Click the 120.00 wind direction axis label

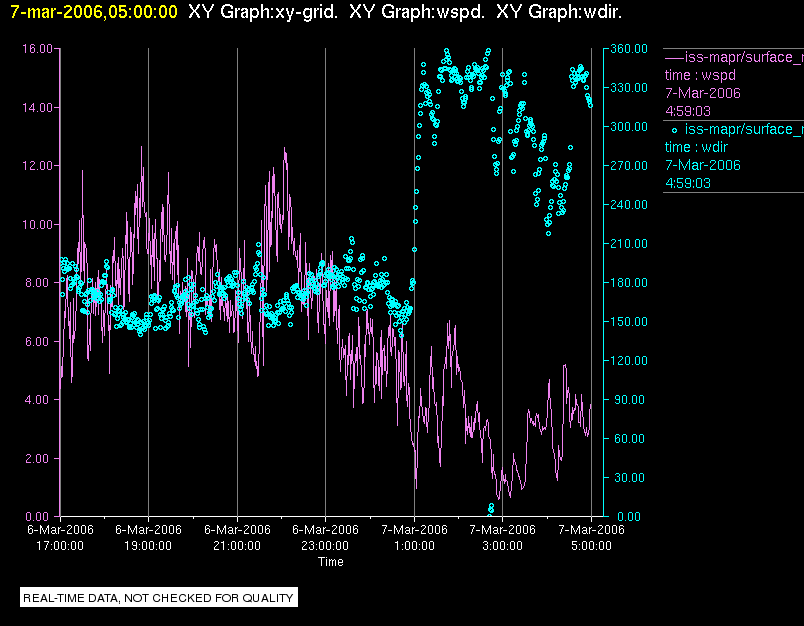click(x=629, y=360)
